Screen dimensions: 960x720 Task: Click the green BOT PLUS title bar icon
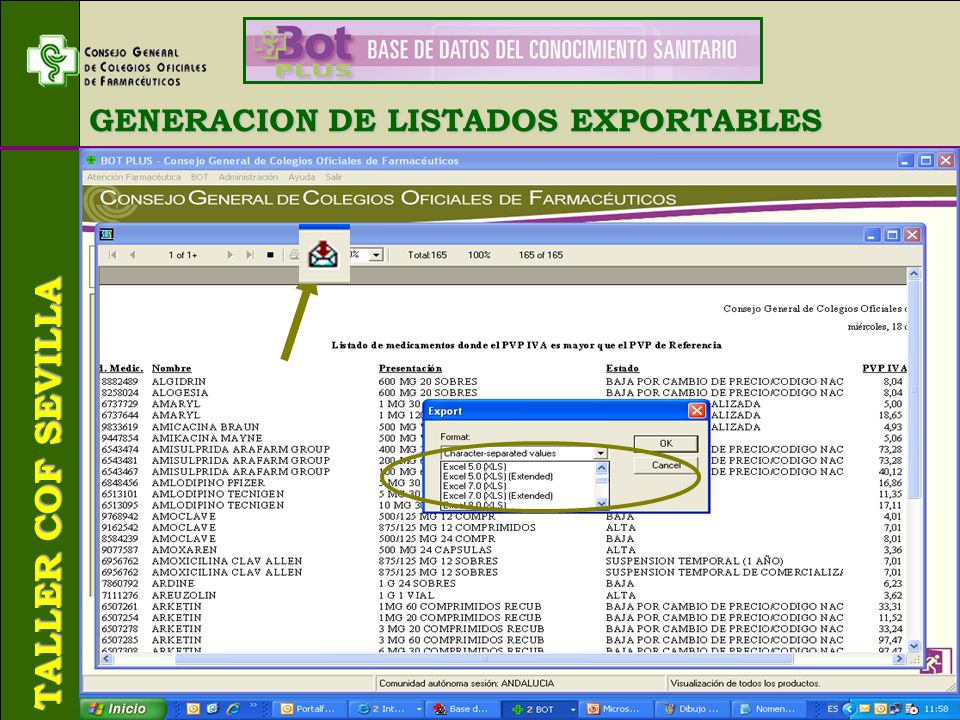pyautogui.click(x=91, y=160)
